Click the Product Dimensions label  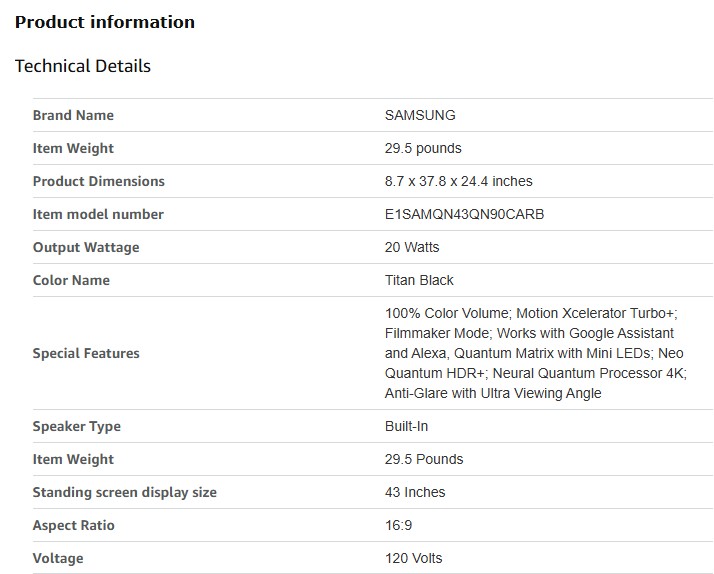98,181
